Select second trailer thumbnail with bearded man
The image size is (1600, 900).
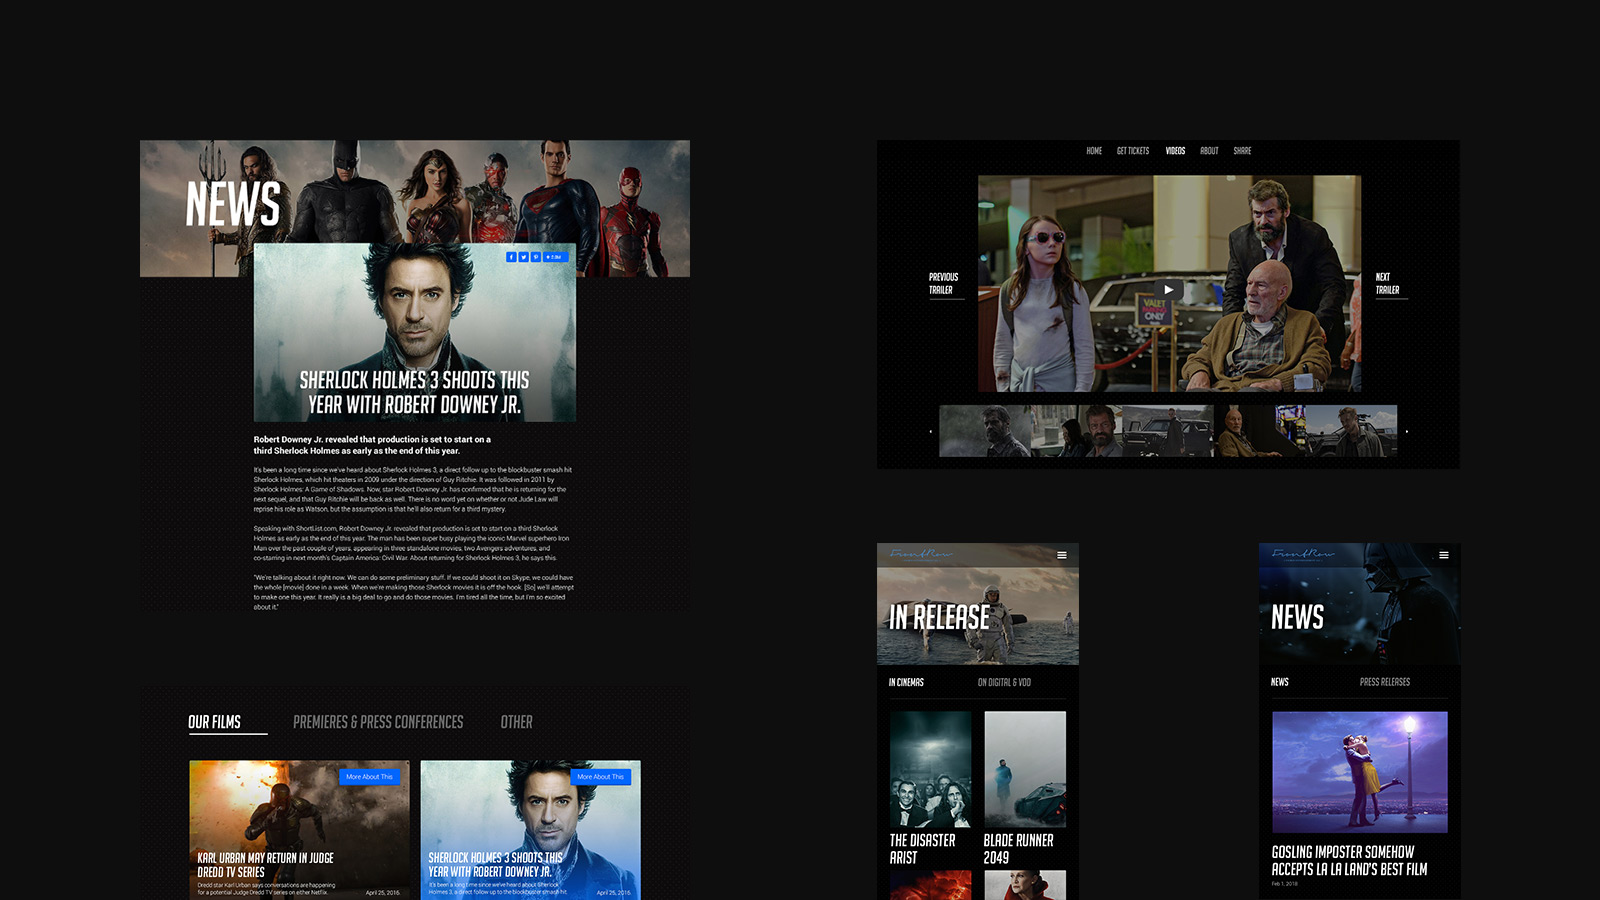point(1077,431)
